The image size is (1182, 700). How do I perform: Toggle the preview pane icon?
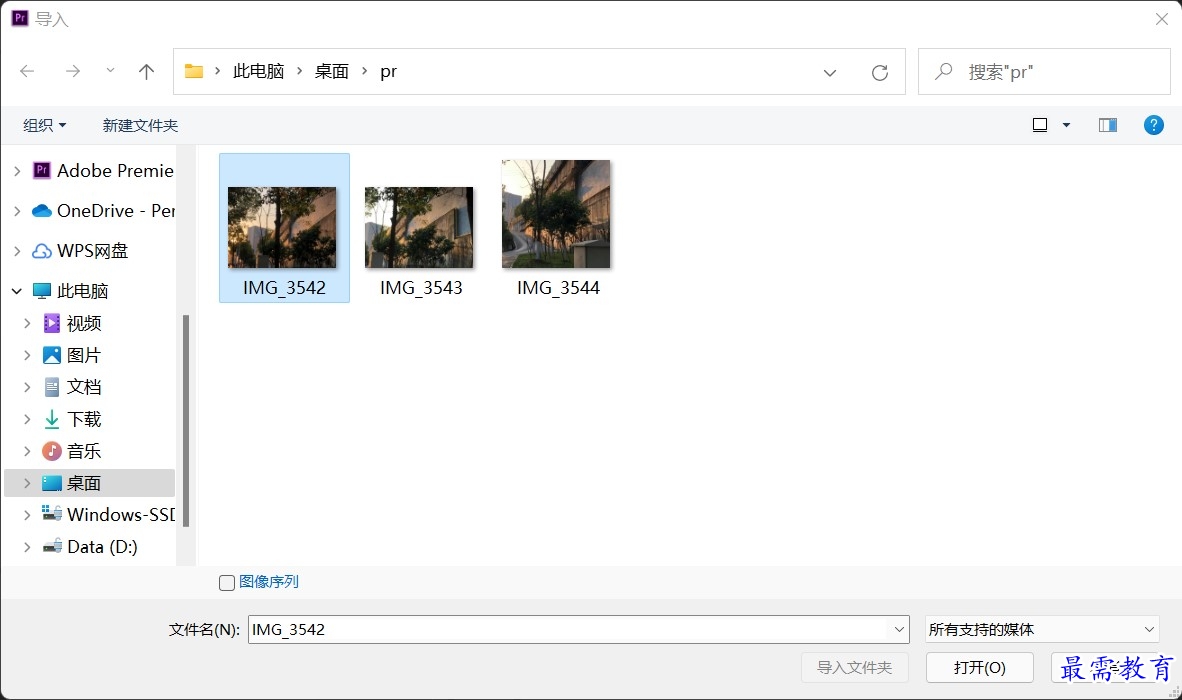[x=1107, y=125]
